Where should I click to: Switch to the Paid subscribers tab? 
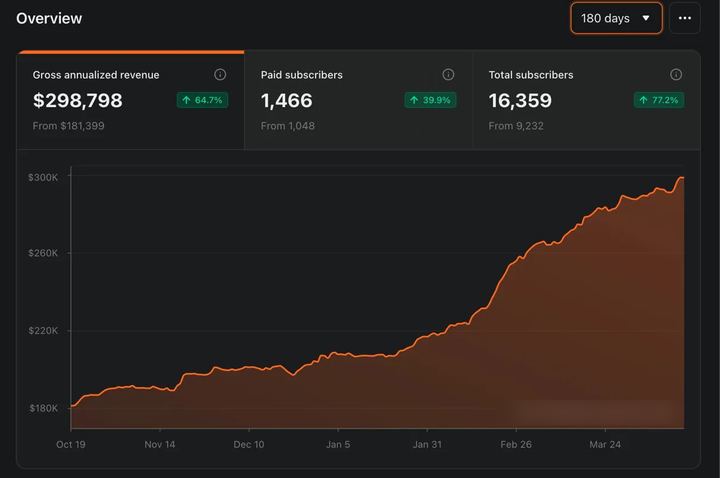(x=358, y=100)
